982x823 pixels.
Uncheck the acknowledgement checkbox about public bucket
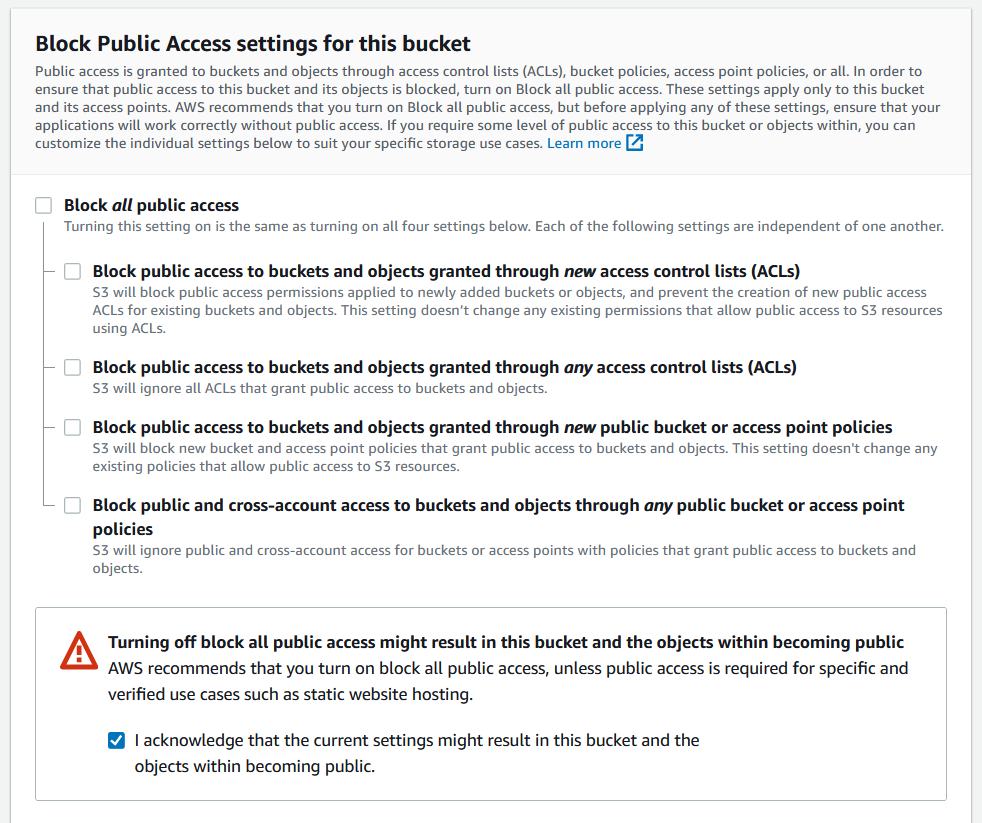pos(116,740)
